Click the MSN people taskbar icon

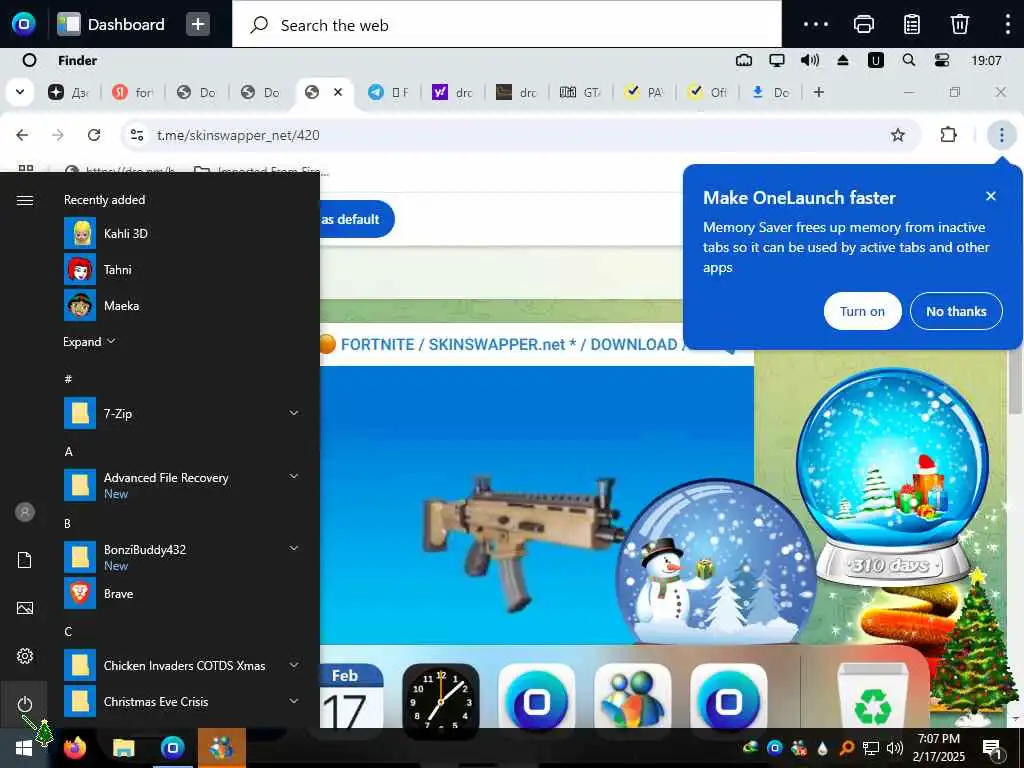pyautogui.click(x=221, y=748)
